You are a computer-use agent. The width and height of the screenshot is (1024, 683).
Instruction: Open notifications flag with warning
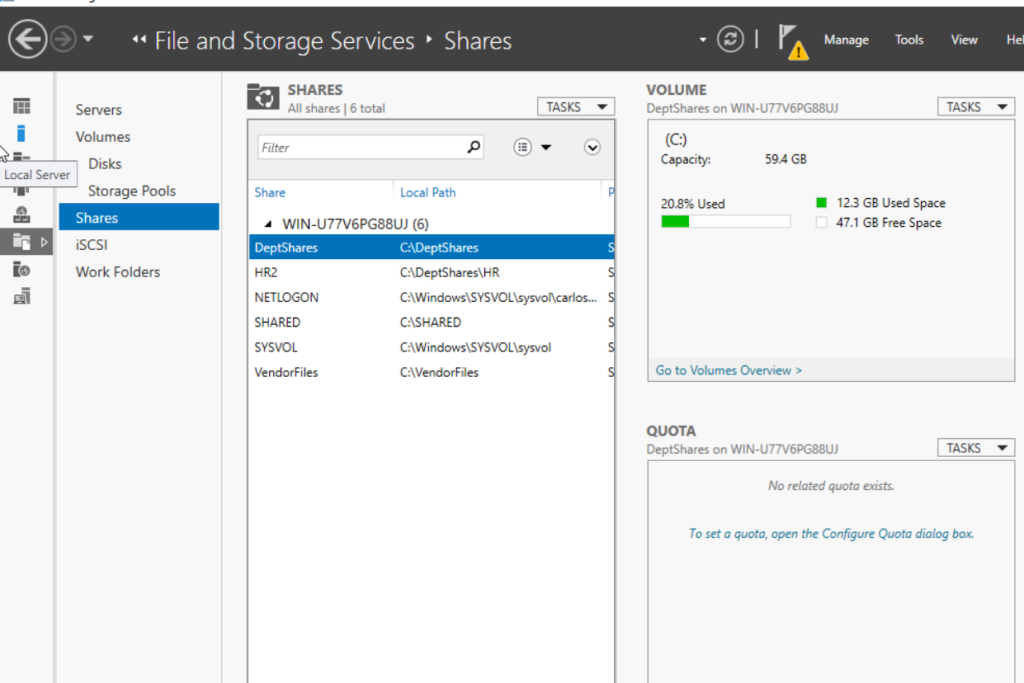pyautogui.click(x=792, y=42)
